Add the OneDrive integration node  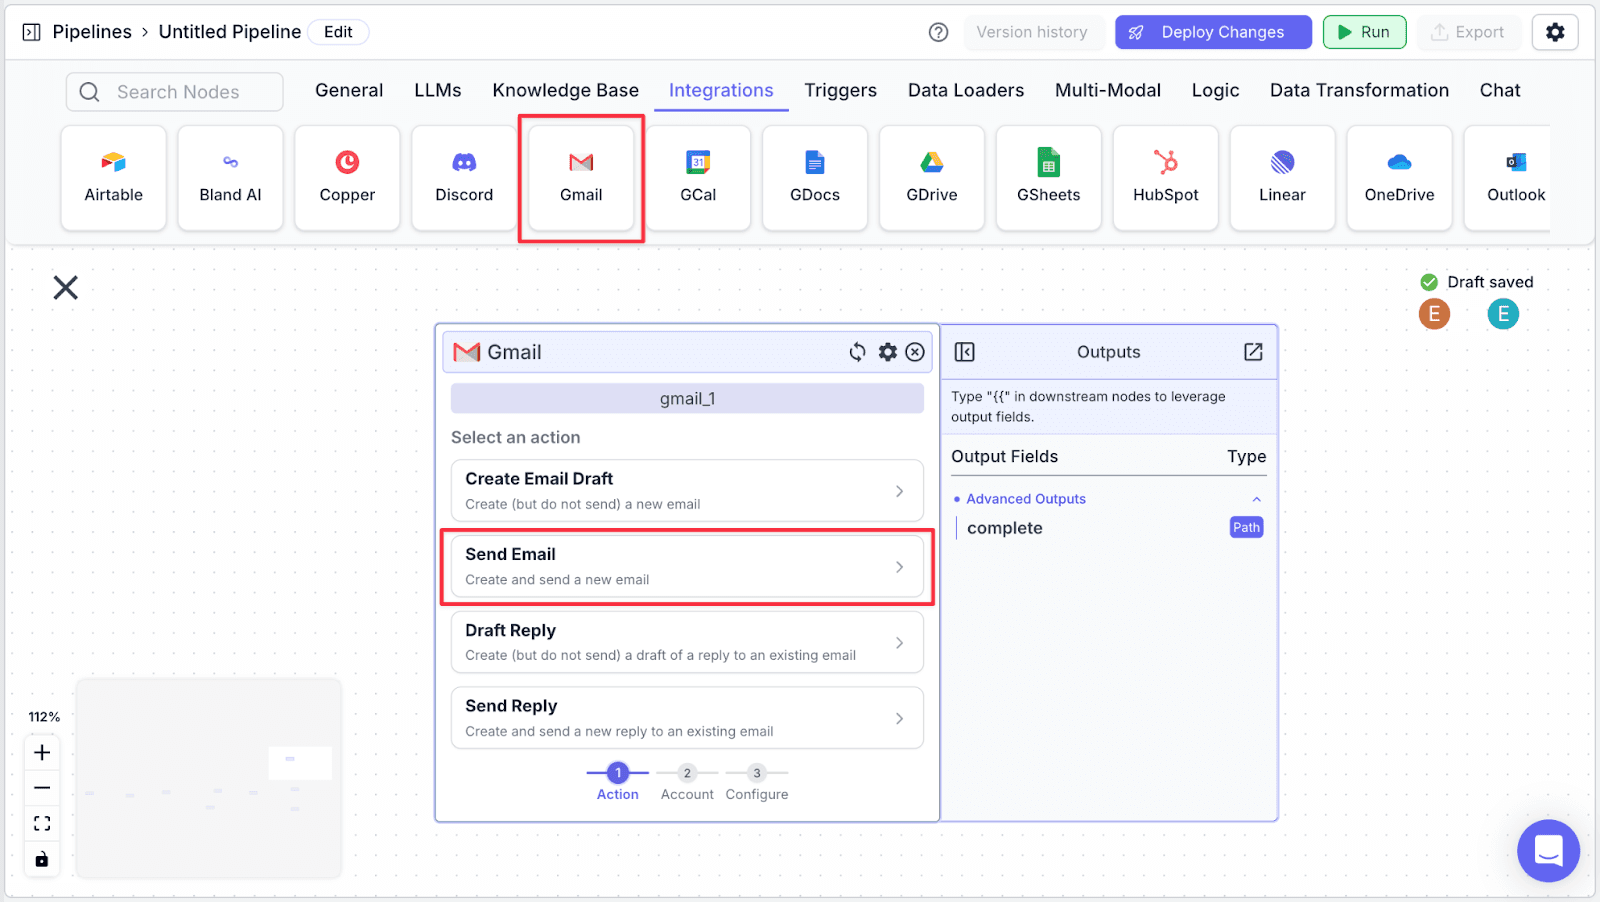click(x=1400, y=178)
